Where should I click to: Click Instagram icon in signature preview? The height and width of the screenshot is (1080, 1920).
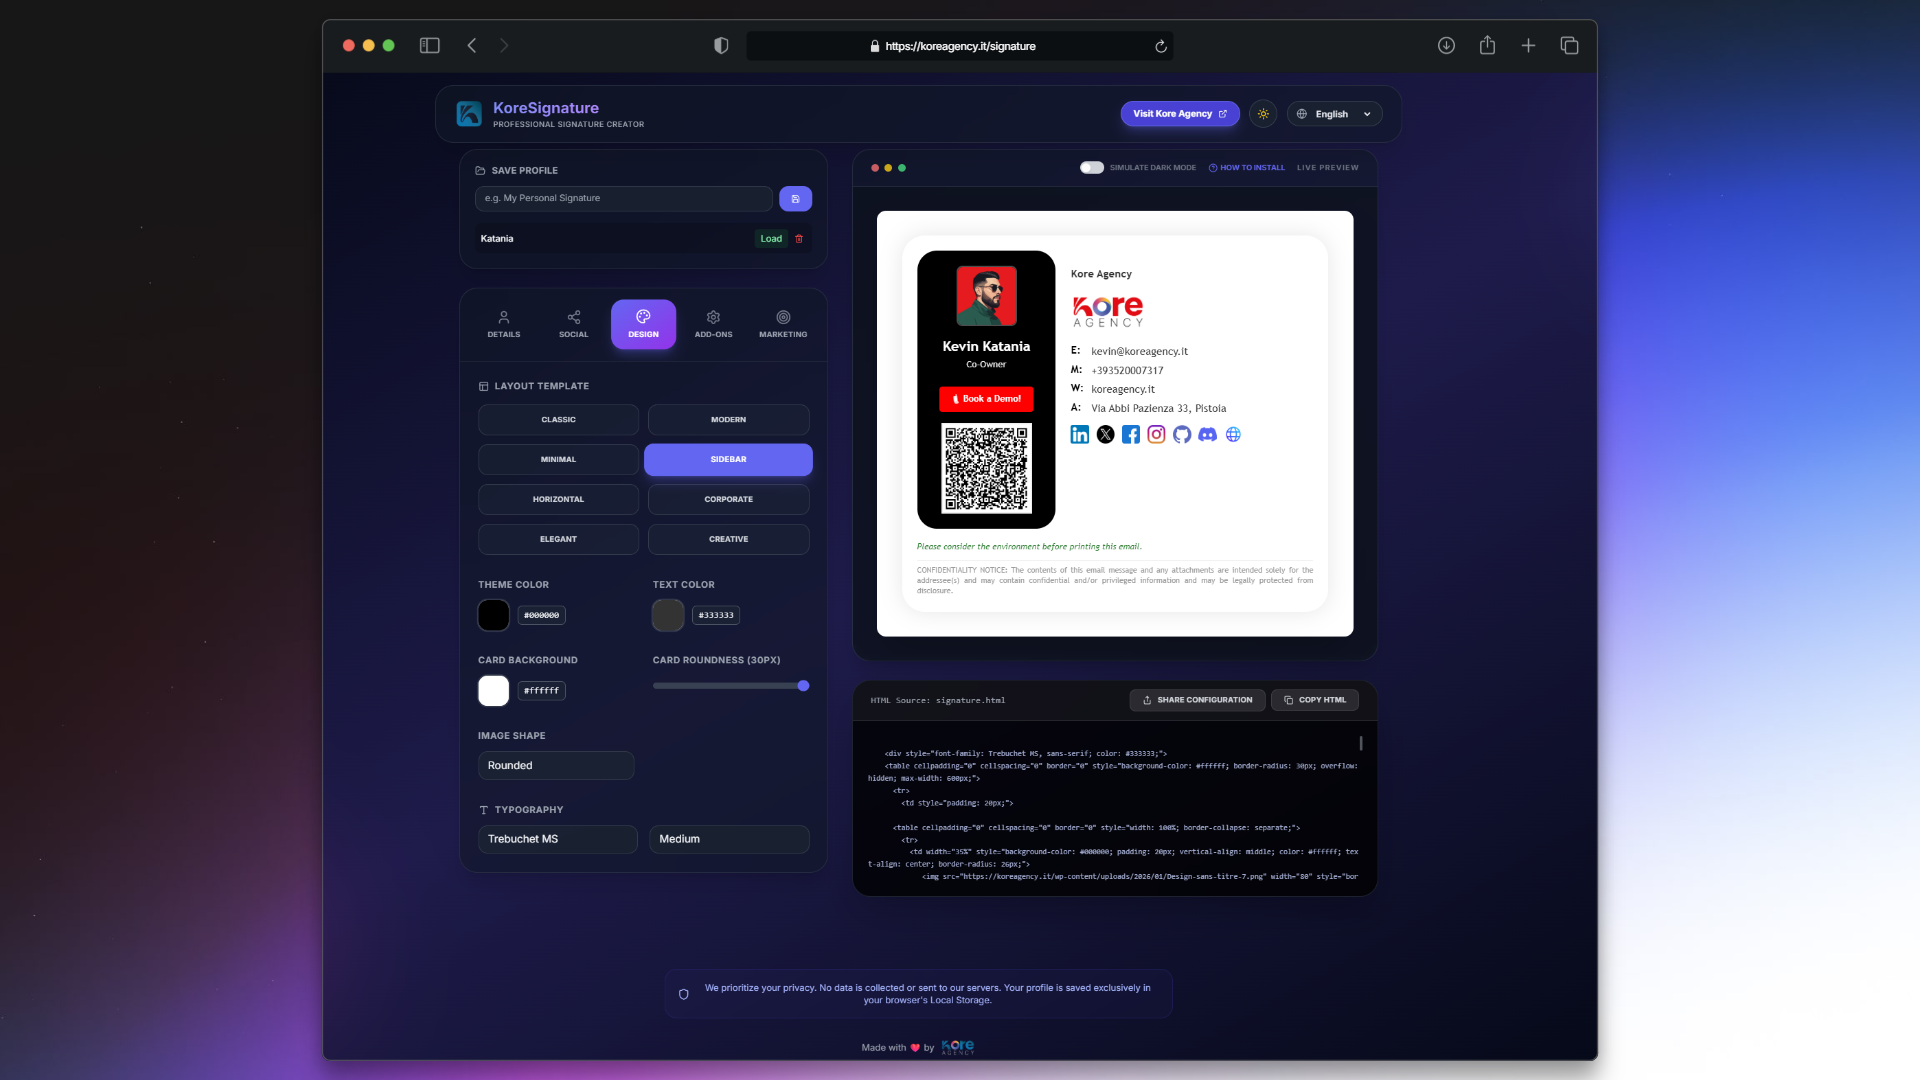pyautogui.click(x=1156, y=435)
